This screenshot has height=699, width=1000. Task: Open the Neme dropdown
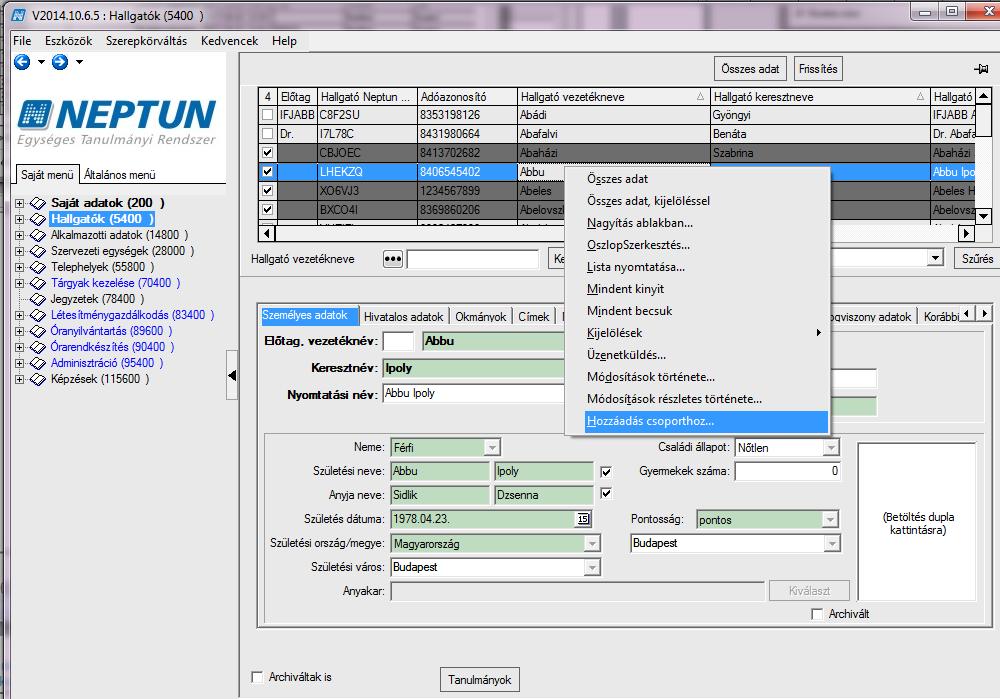click(492, 448)
